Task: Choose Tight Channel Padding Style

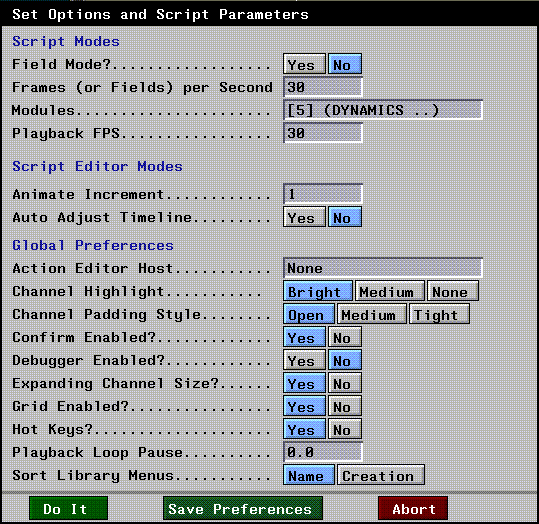Action: (x=439, y=314)
